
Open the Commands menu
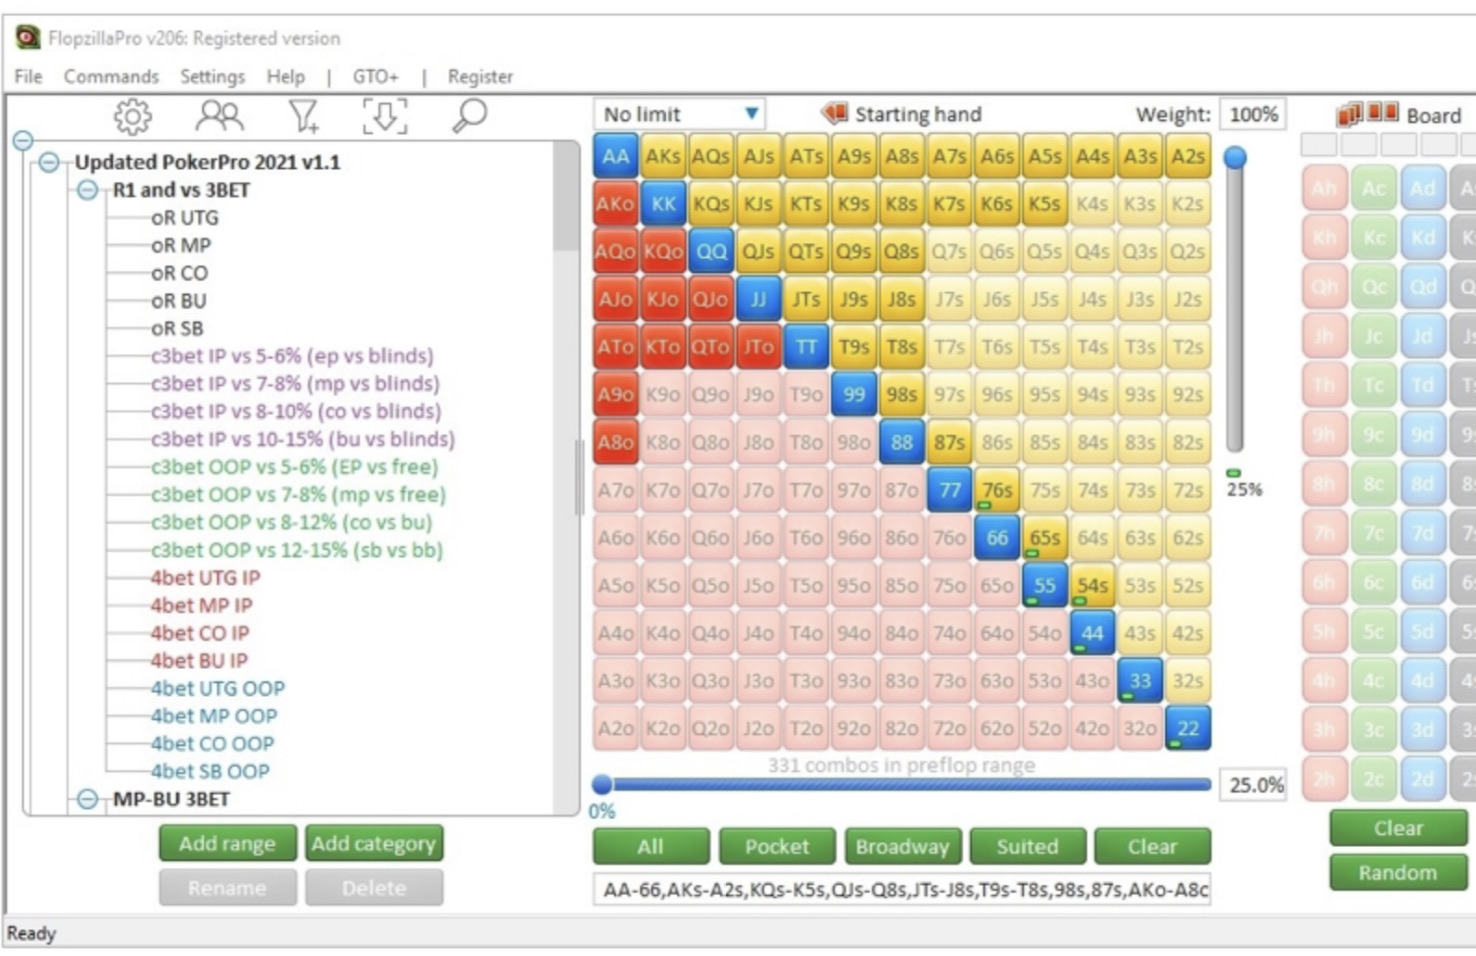tap(111, 76)
